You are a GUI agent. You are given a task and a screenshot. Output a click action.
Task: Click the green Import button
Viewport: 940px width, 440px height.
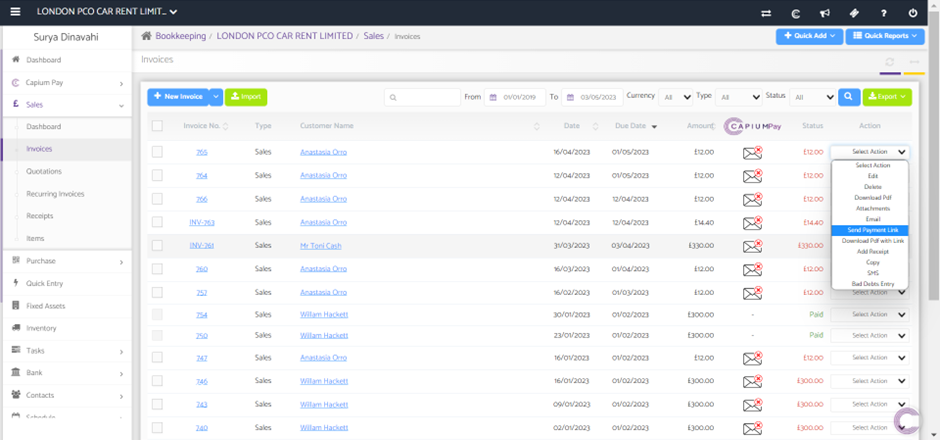pos(246,97)
